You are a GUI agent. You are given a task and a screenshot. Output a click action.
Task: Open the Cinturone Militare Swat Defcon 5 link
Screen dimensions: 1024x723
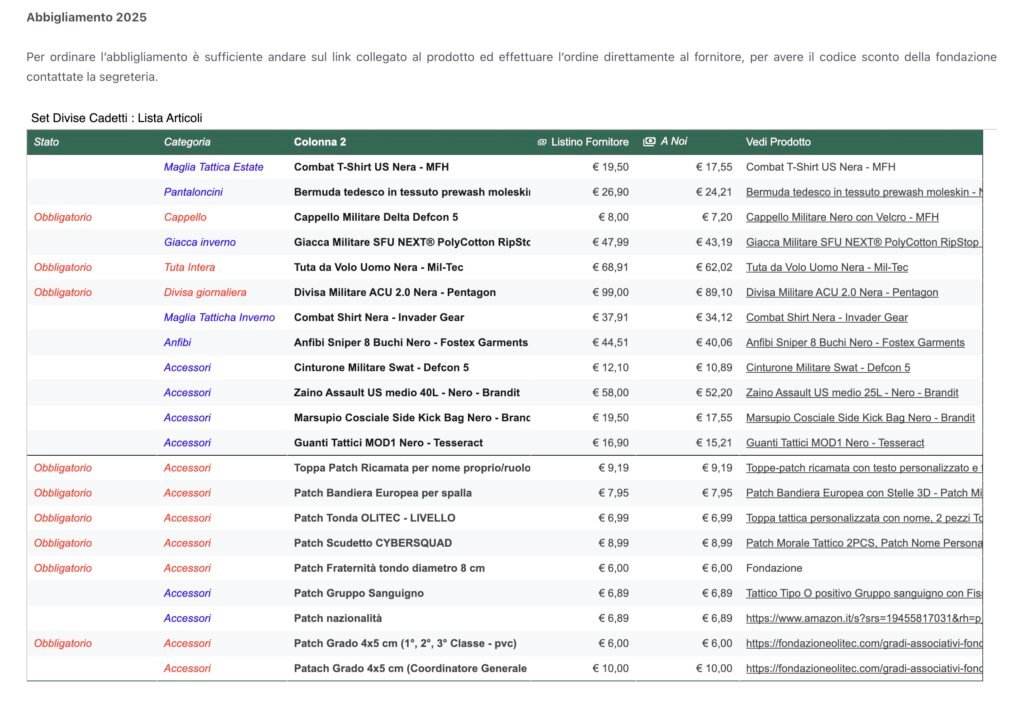[828, 368]
